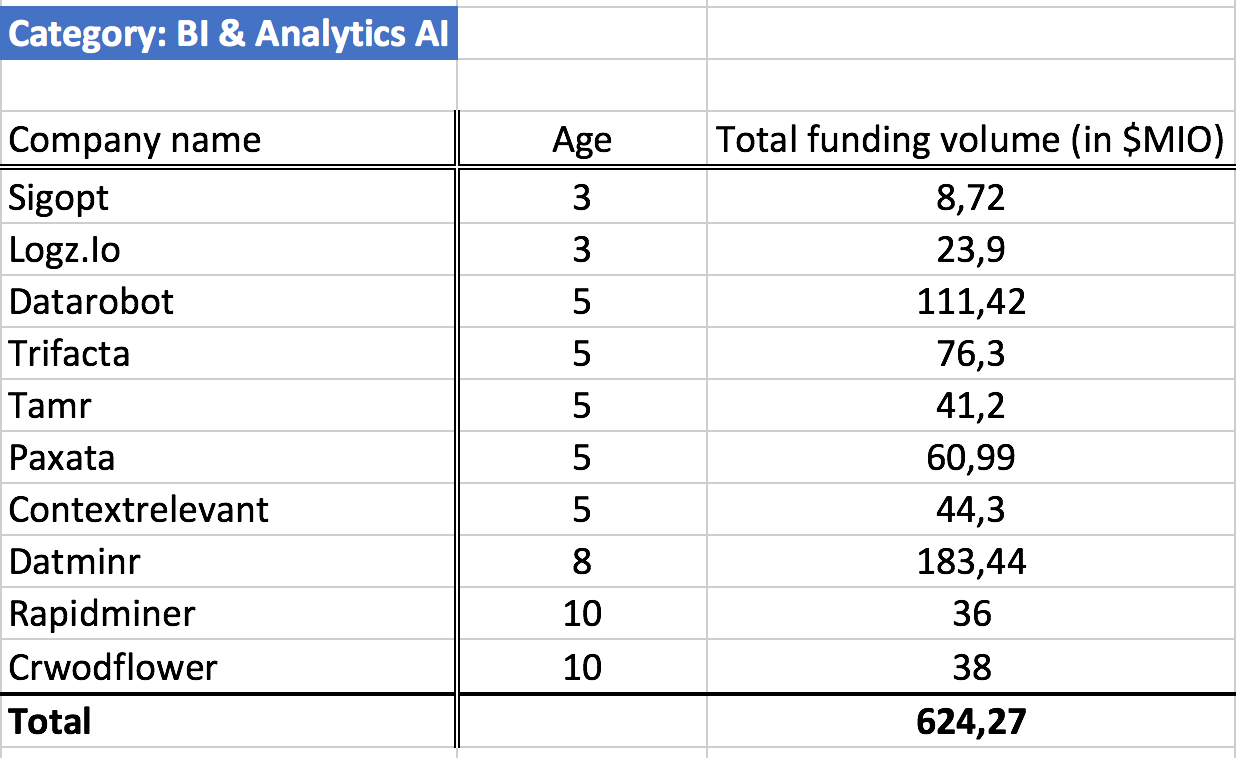The height and width of the screenshot is (758, 1236).
Task: Click Paxata's funding value 60,99
Action: 970,457
